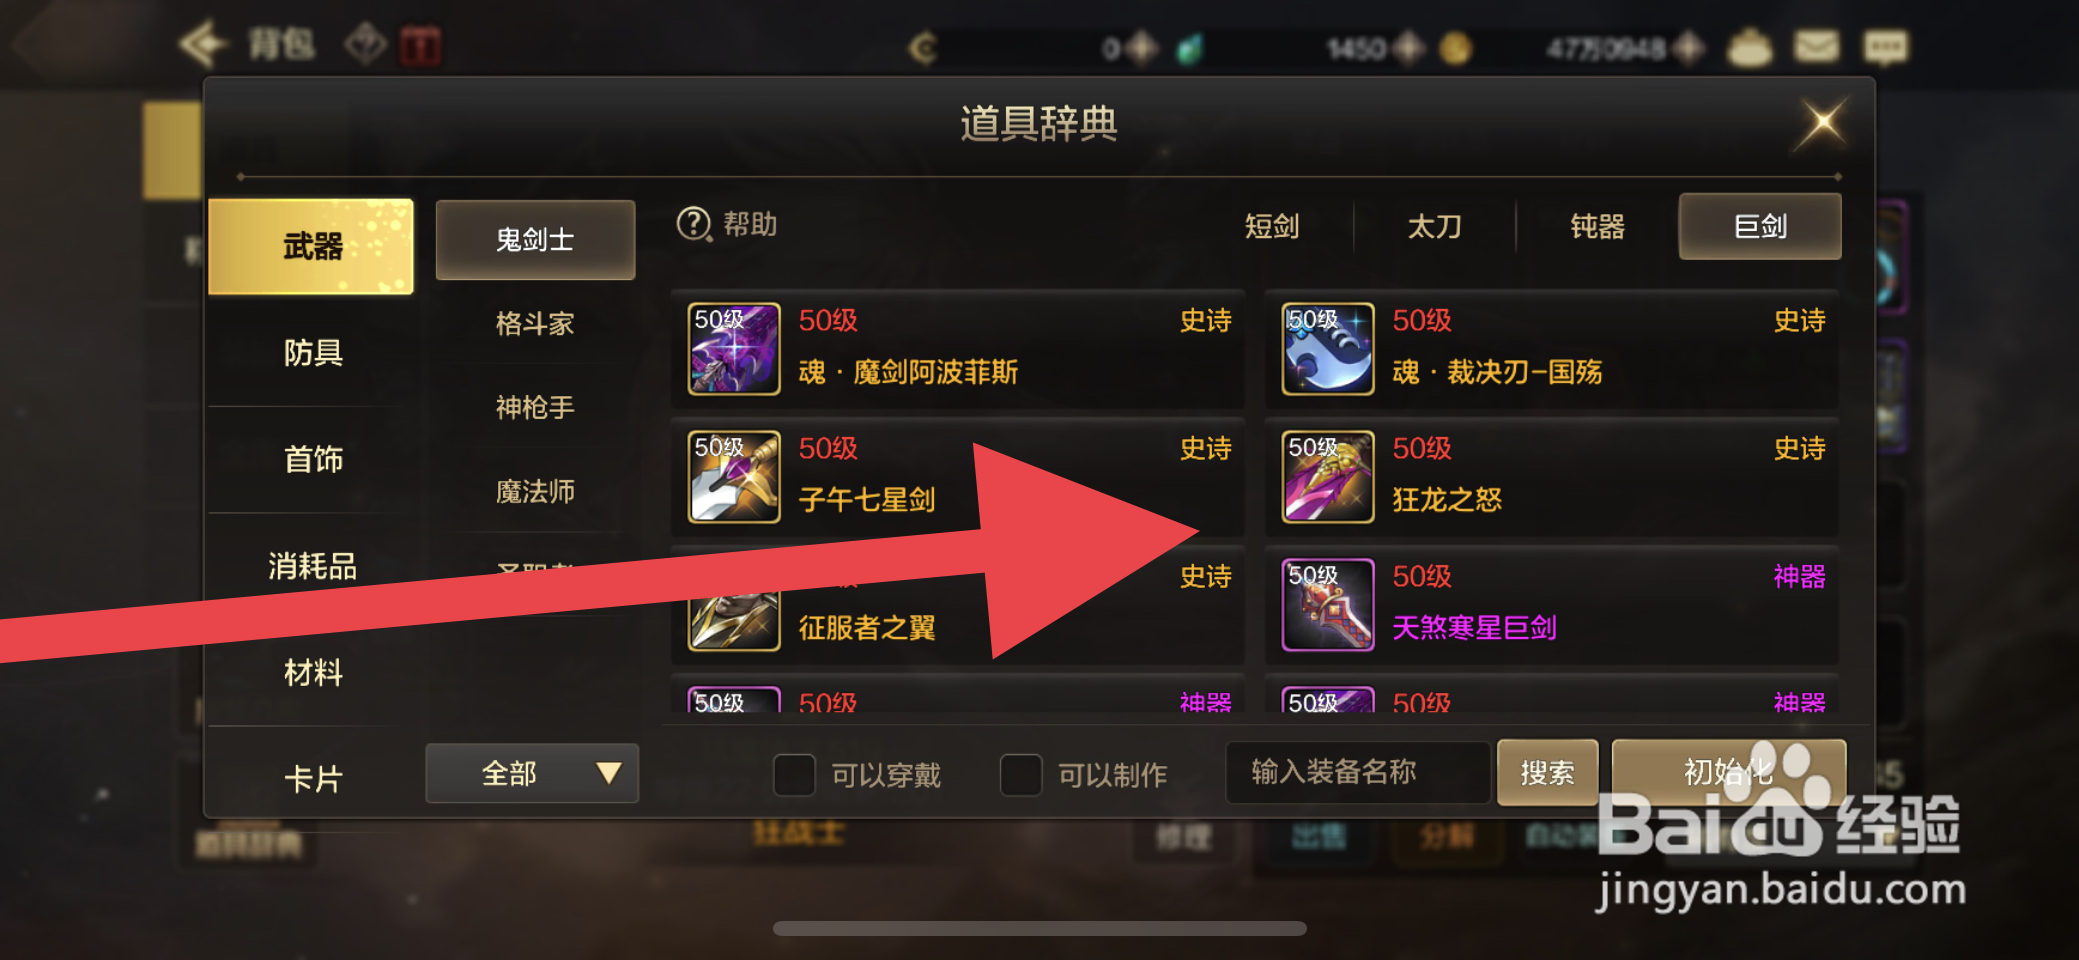Select the 防具 category

(x=312, y=352)
